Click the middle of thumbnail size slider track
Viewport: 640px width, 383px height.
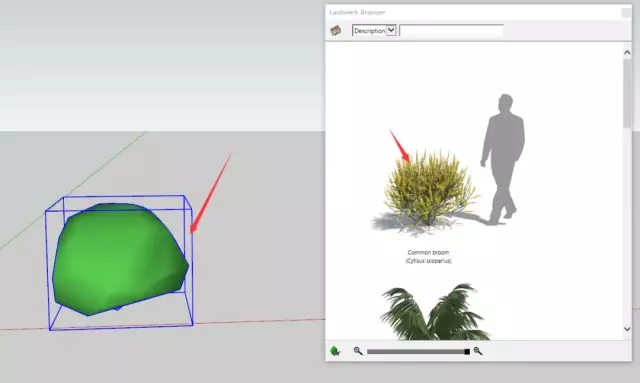(418, 352)
